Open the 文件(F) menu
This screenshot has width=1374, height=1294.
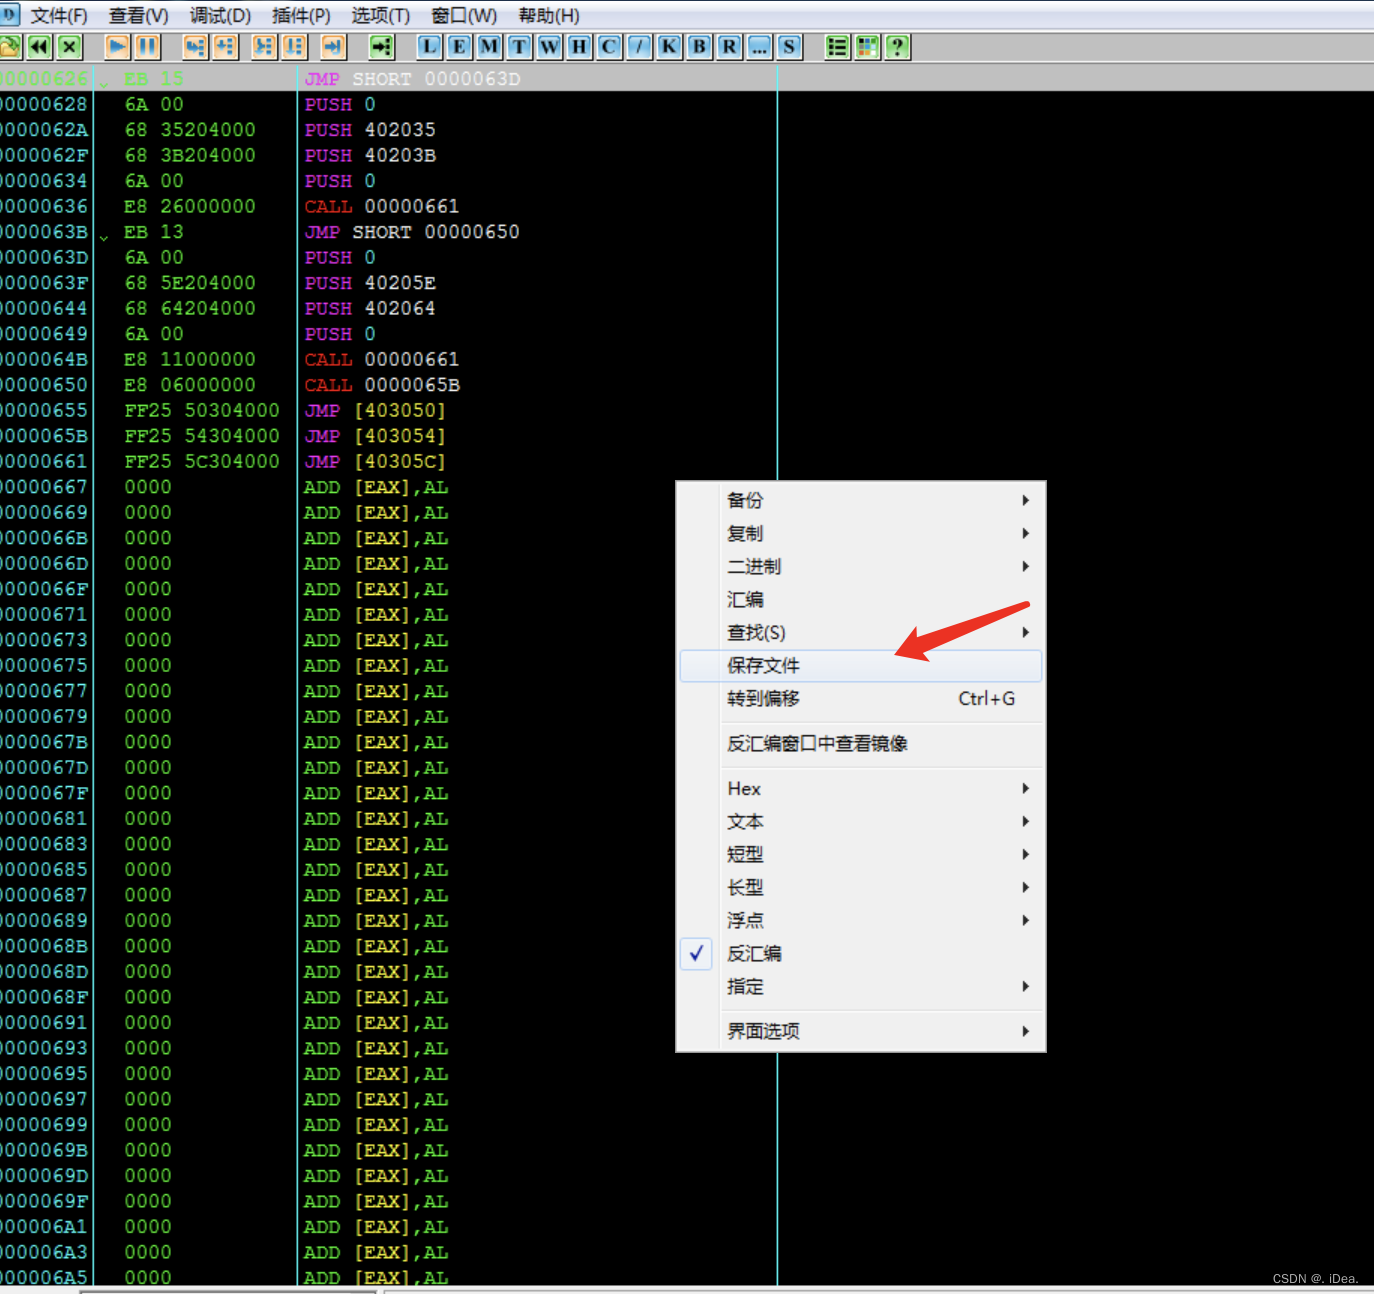[58, 16]
